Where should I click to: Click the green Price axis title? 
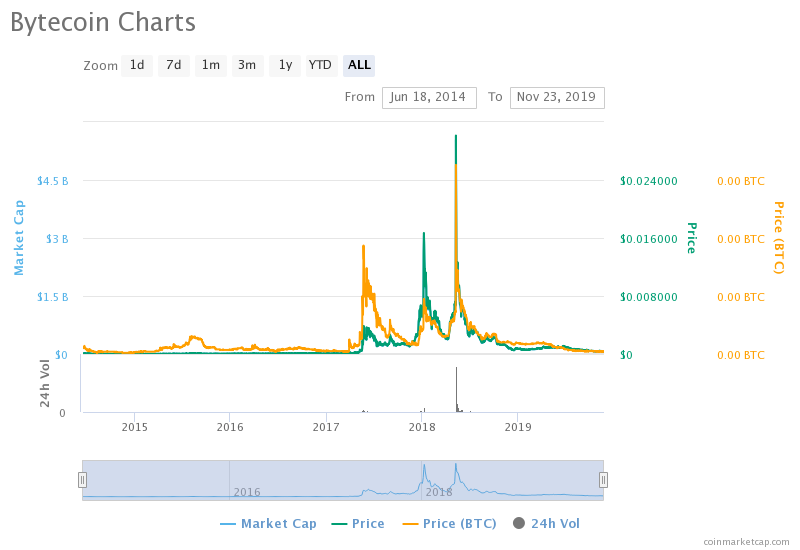click(691, 238)
